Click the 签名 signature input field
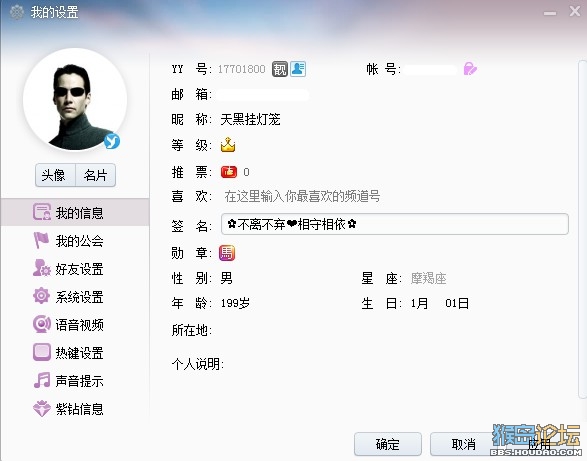587x461 pixels. tap(395, 224)
